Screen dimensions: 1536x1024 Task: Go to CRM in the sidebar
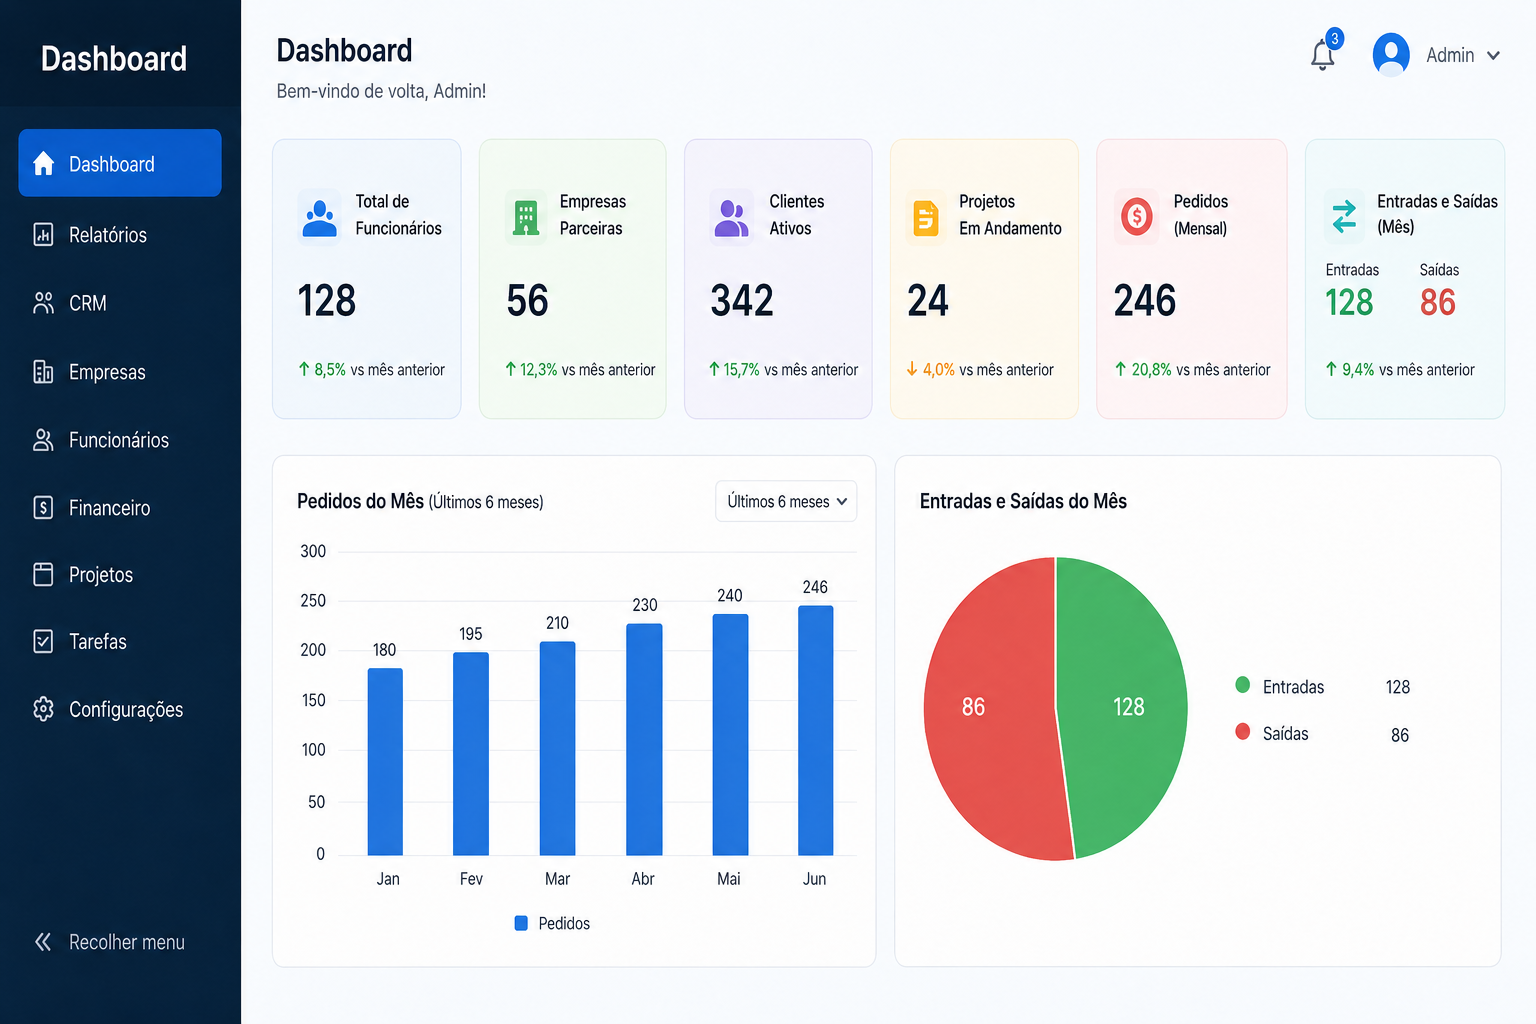(x=120, y=303)
